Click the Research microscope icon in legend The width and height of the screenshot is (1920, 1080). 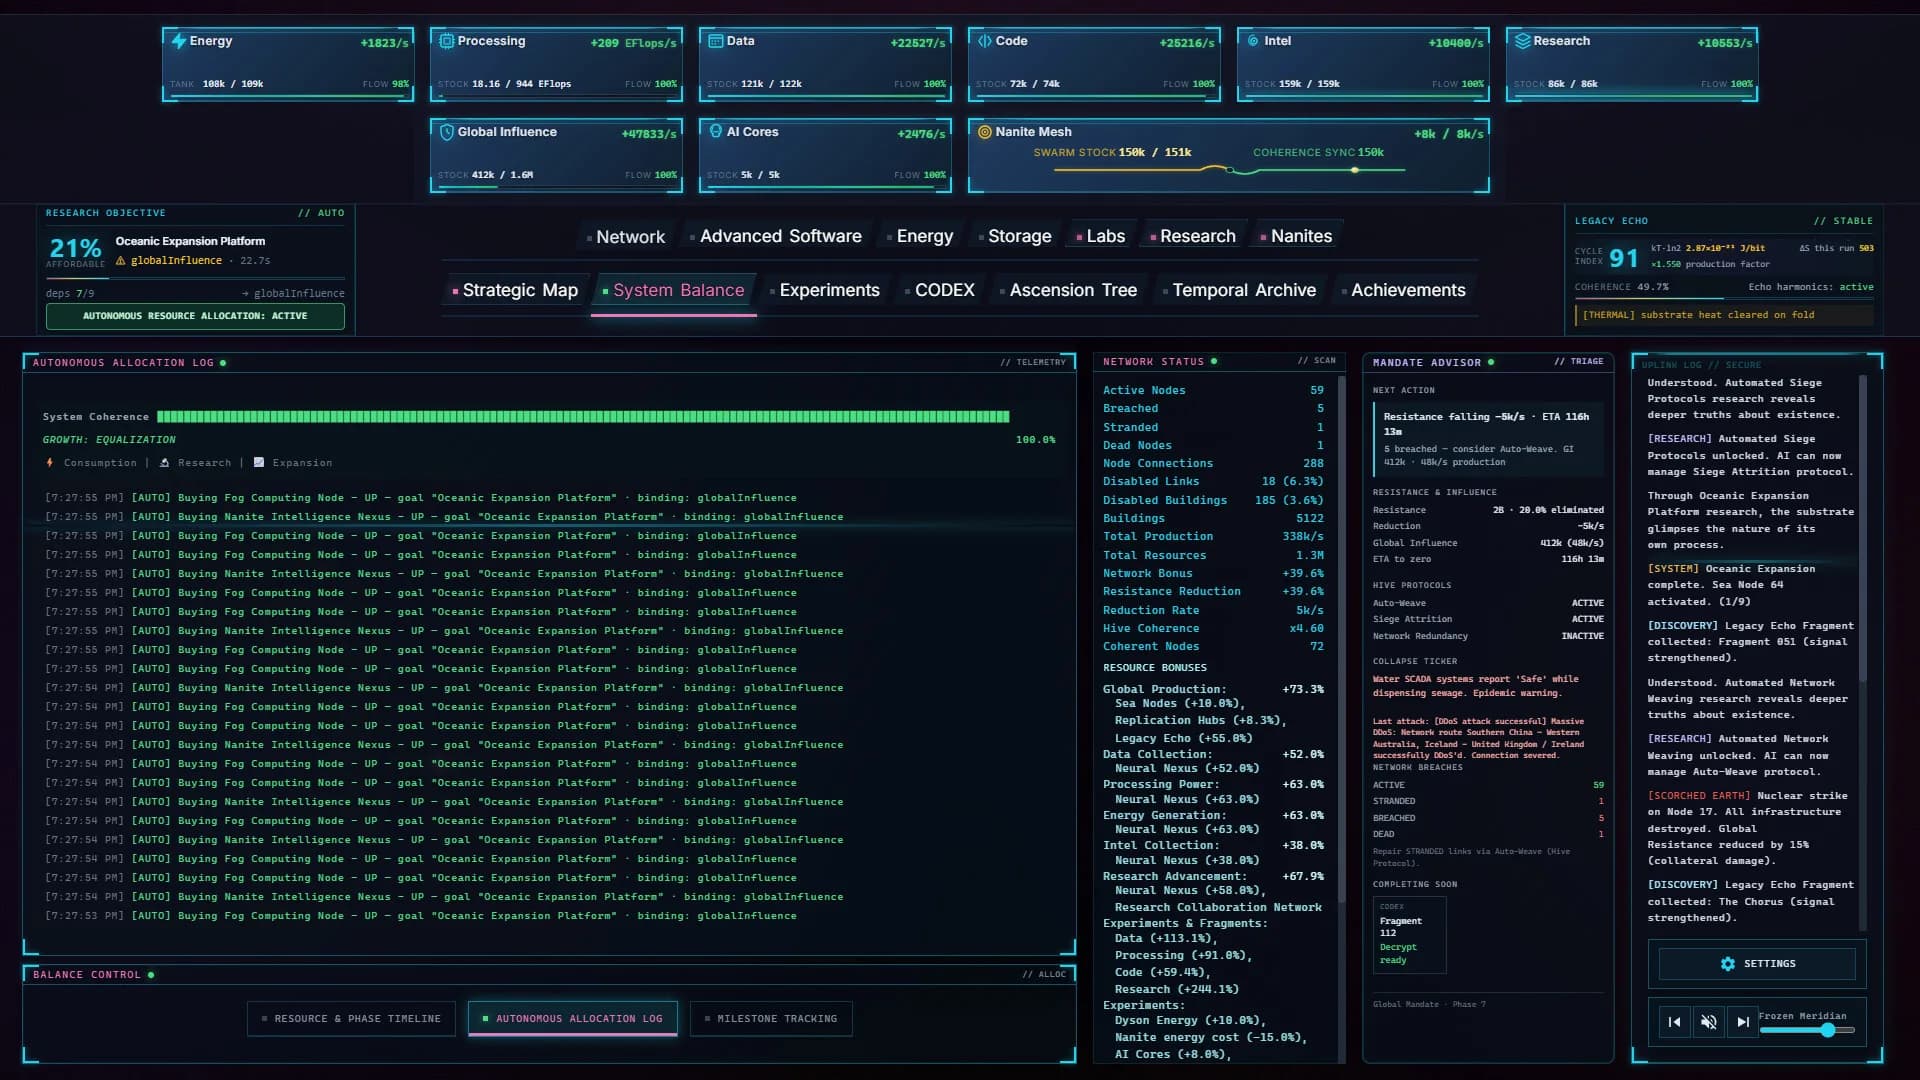coord(165,462)
